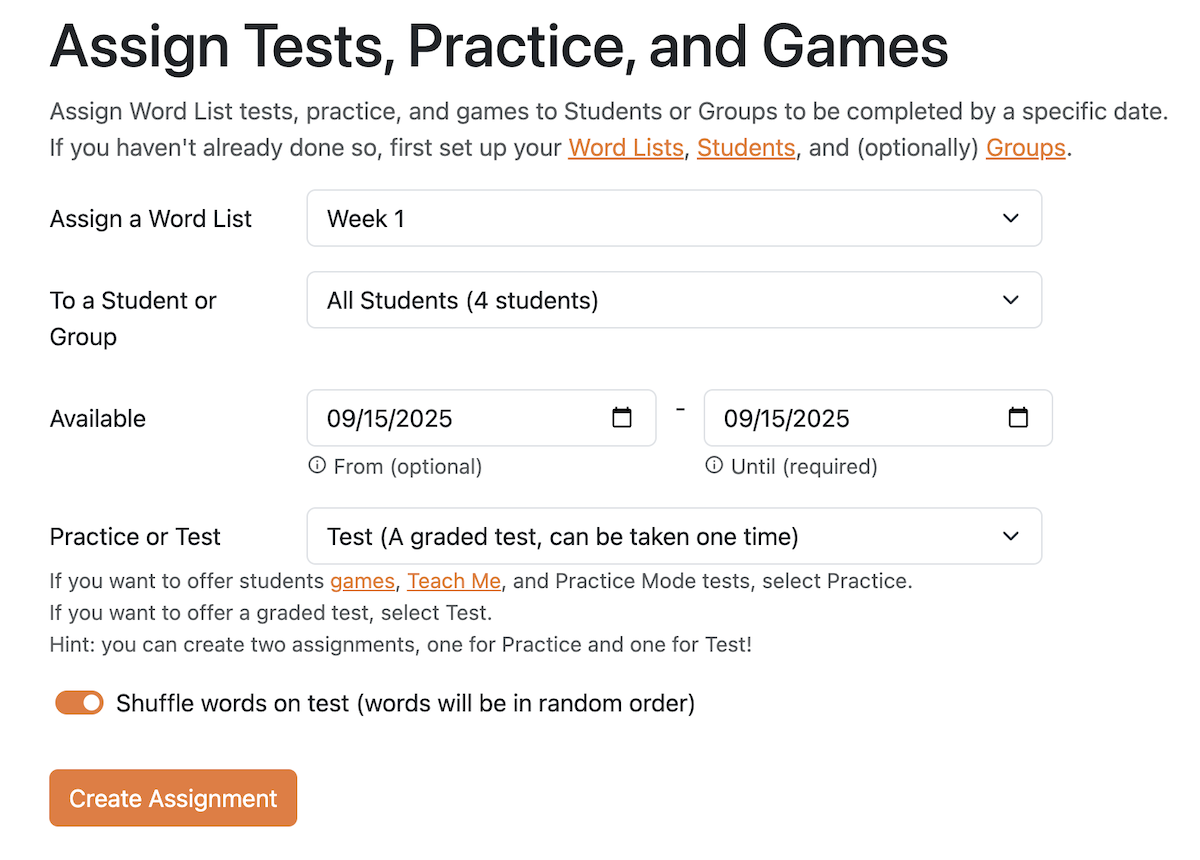
Task: Open the calendar picker for the Until date
Action: pyautogui.click(x=1018, y=418)
